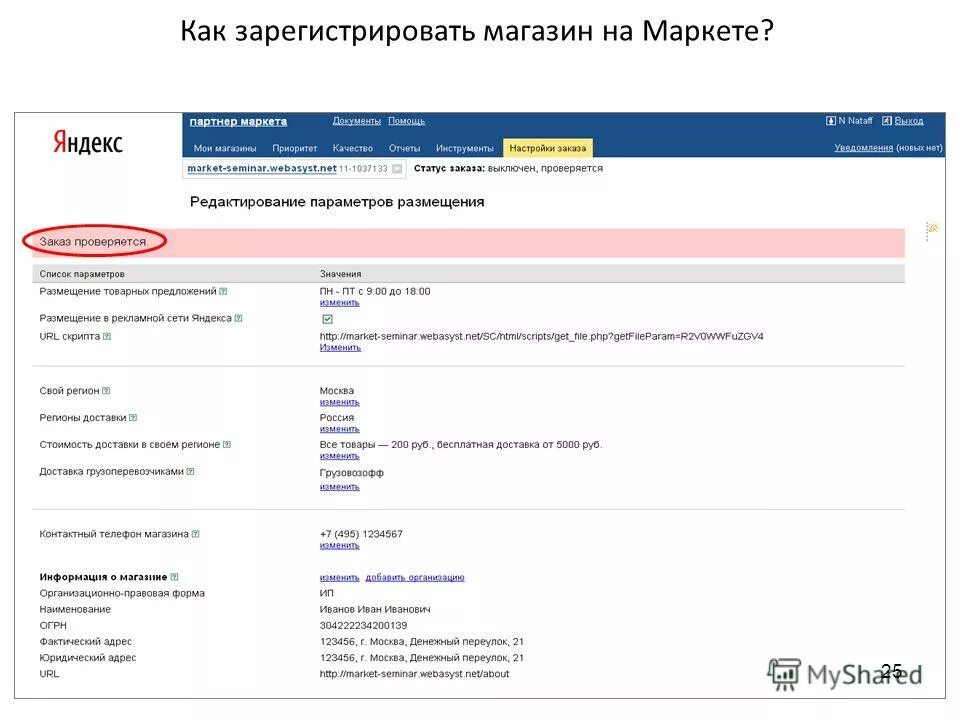The width and height of the screenshot is (960, 720).
Task: Open market-seminar.webasyst.net shop link
Action: point(262,168)
